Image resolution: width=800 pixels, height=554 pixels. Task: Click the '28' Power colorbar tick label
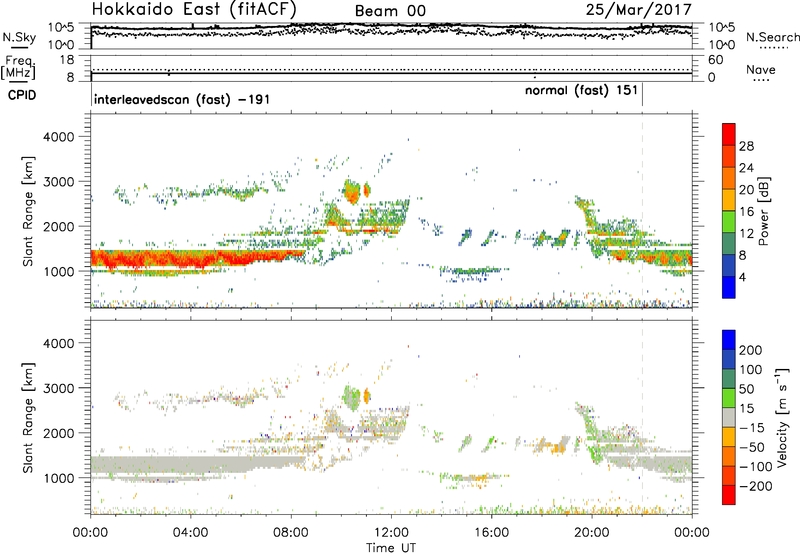746,146
